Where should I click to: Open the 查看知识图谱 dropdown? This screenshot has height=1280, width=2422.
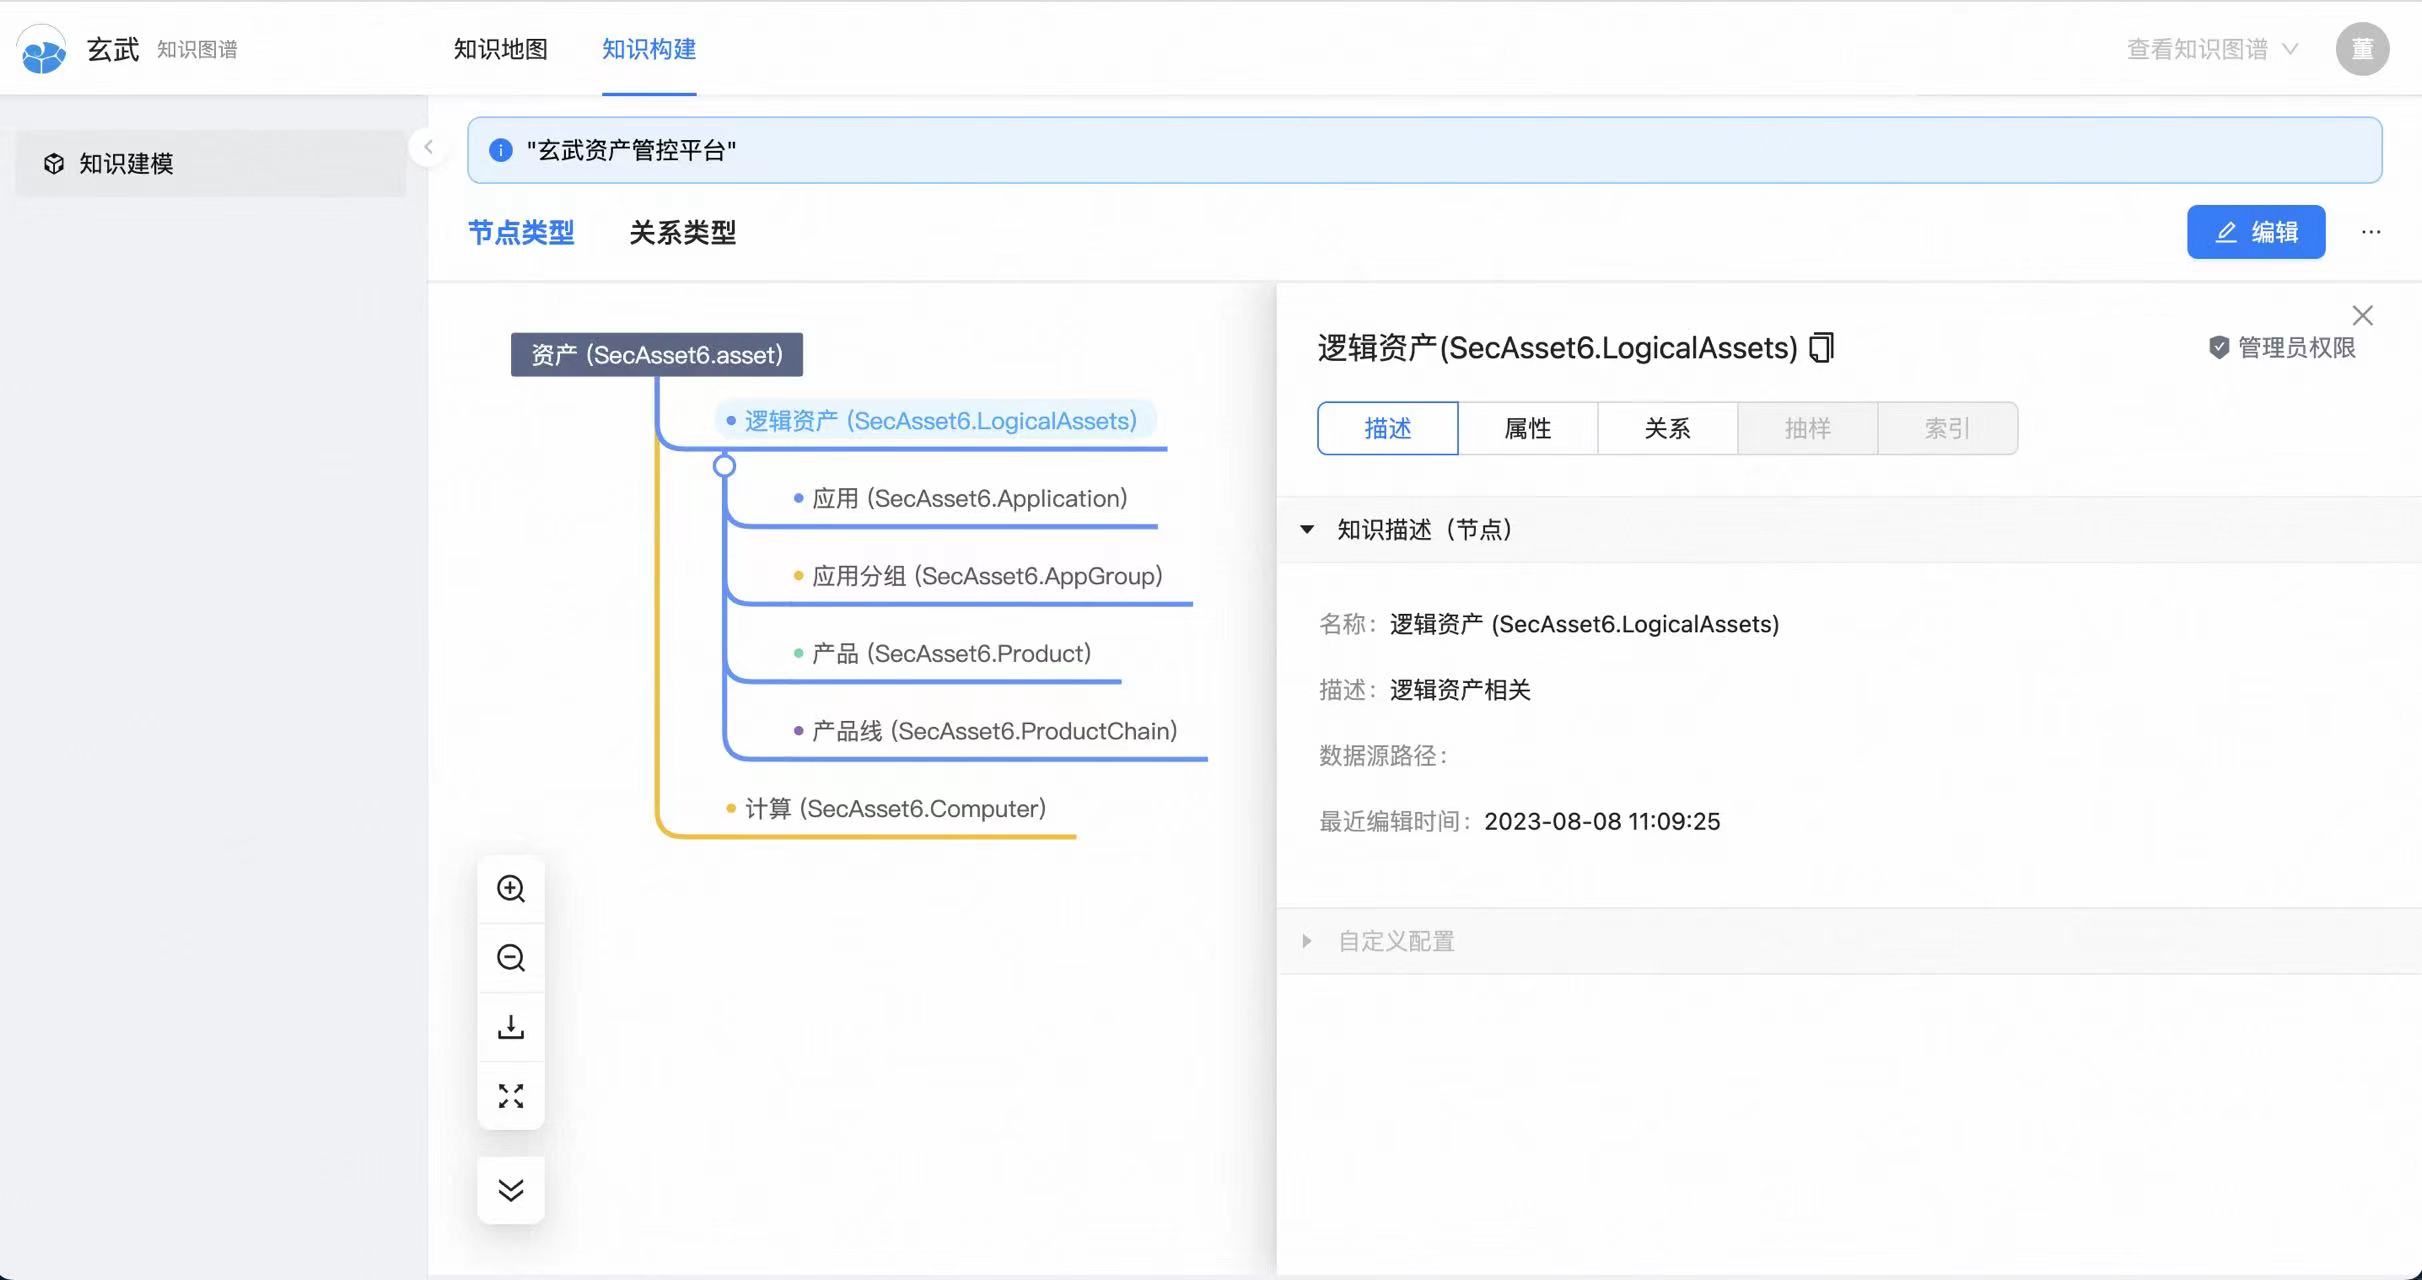click(2212, 49)
